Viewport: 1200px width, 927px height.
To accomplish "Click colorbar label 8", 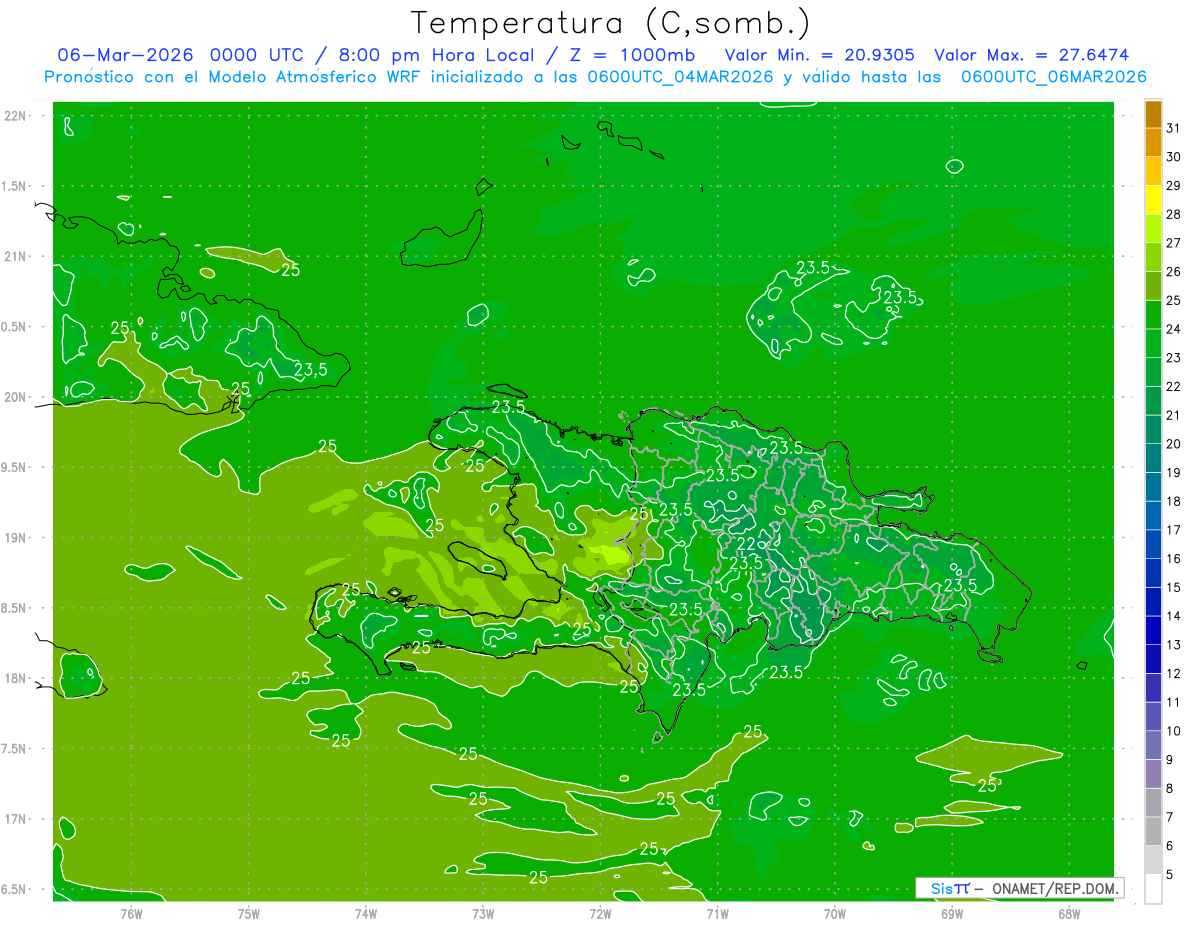I will (x=1170, y=789).
